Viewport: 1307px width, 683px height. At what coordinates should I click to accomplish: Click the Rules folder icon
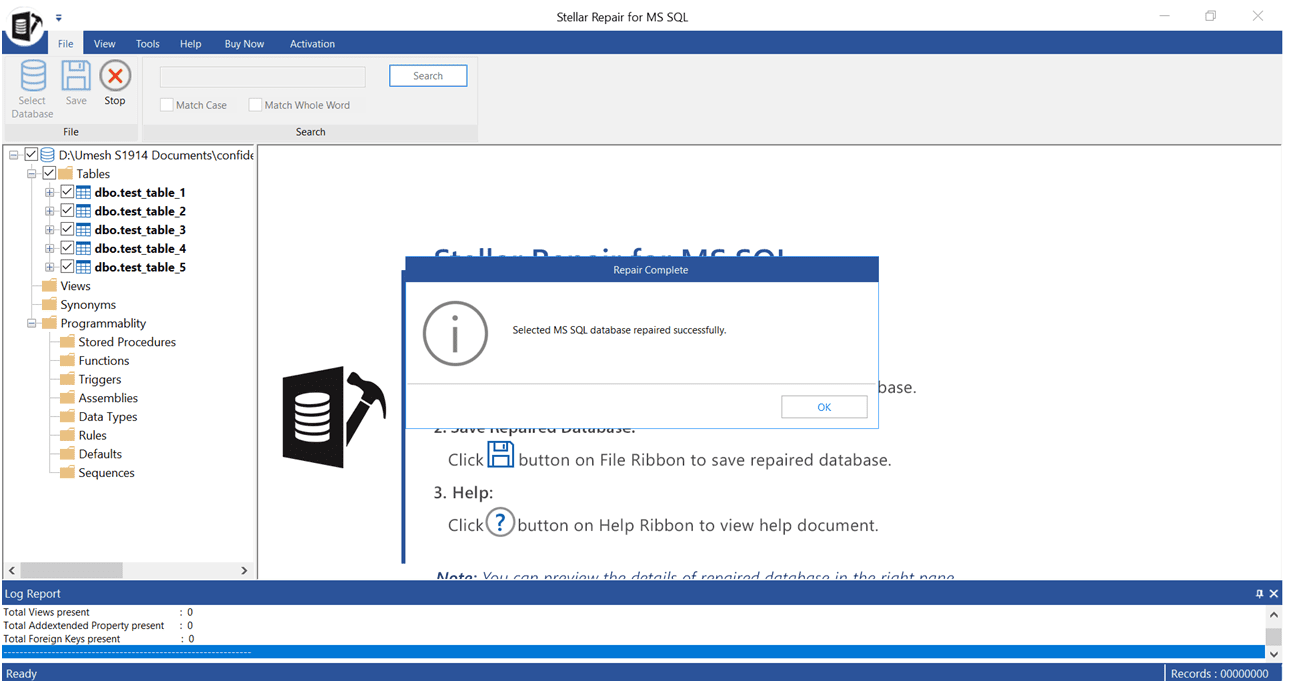[67, 435]
